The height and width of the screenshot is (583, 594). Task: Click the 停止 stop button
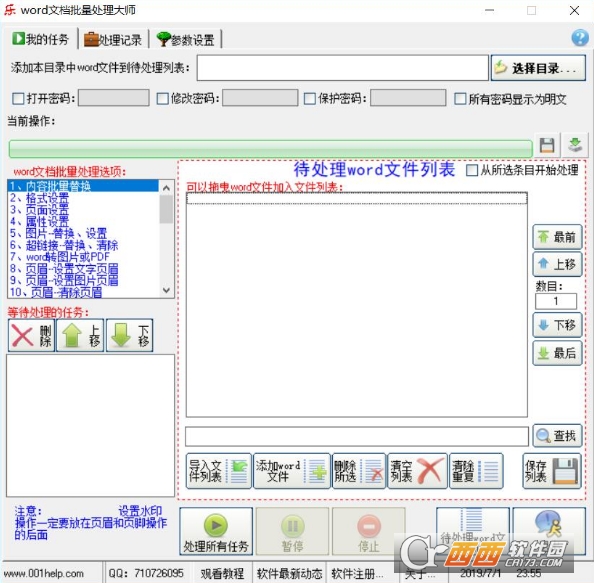pos(369,532)
